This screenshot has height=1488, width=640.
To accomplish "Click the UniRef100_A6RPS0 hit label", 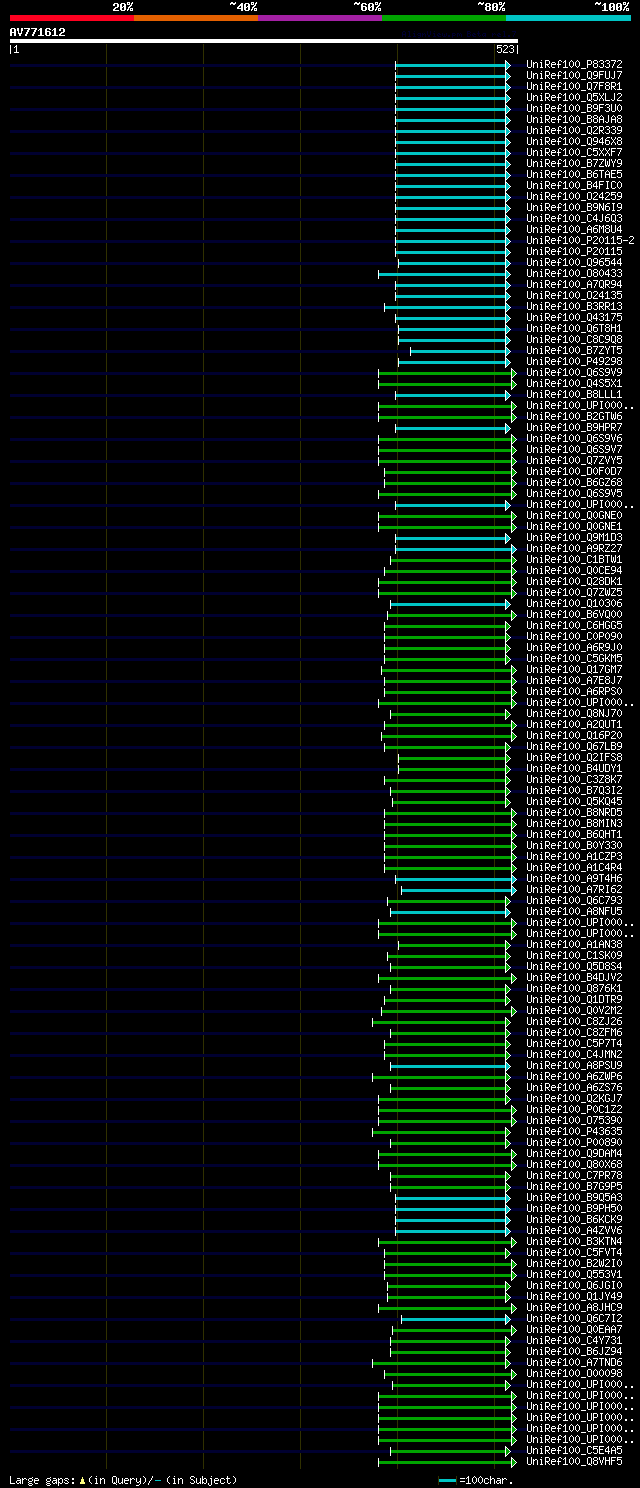I will pos(574,691).
